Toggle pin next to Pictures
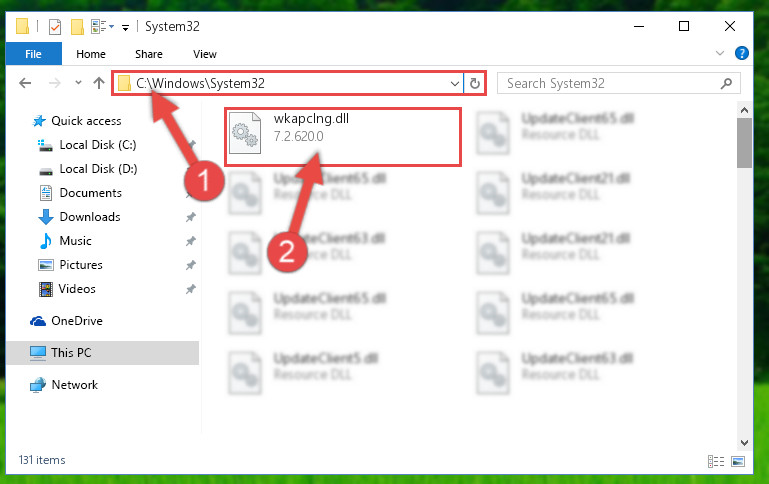Image resolution: width=769 pixels, height=484 pixels. (191, 265)
